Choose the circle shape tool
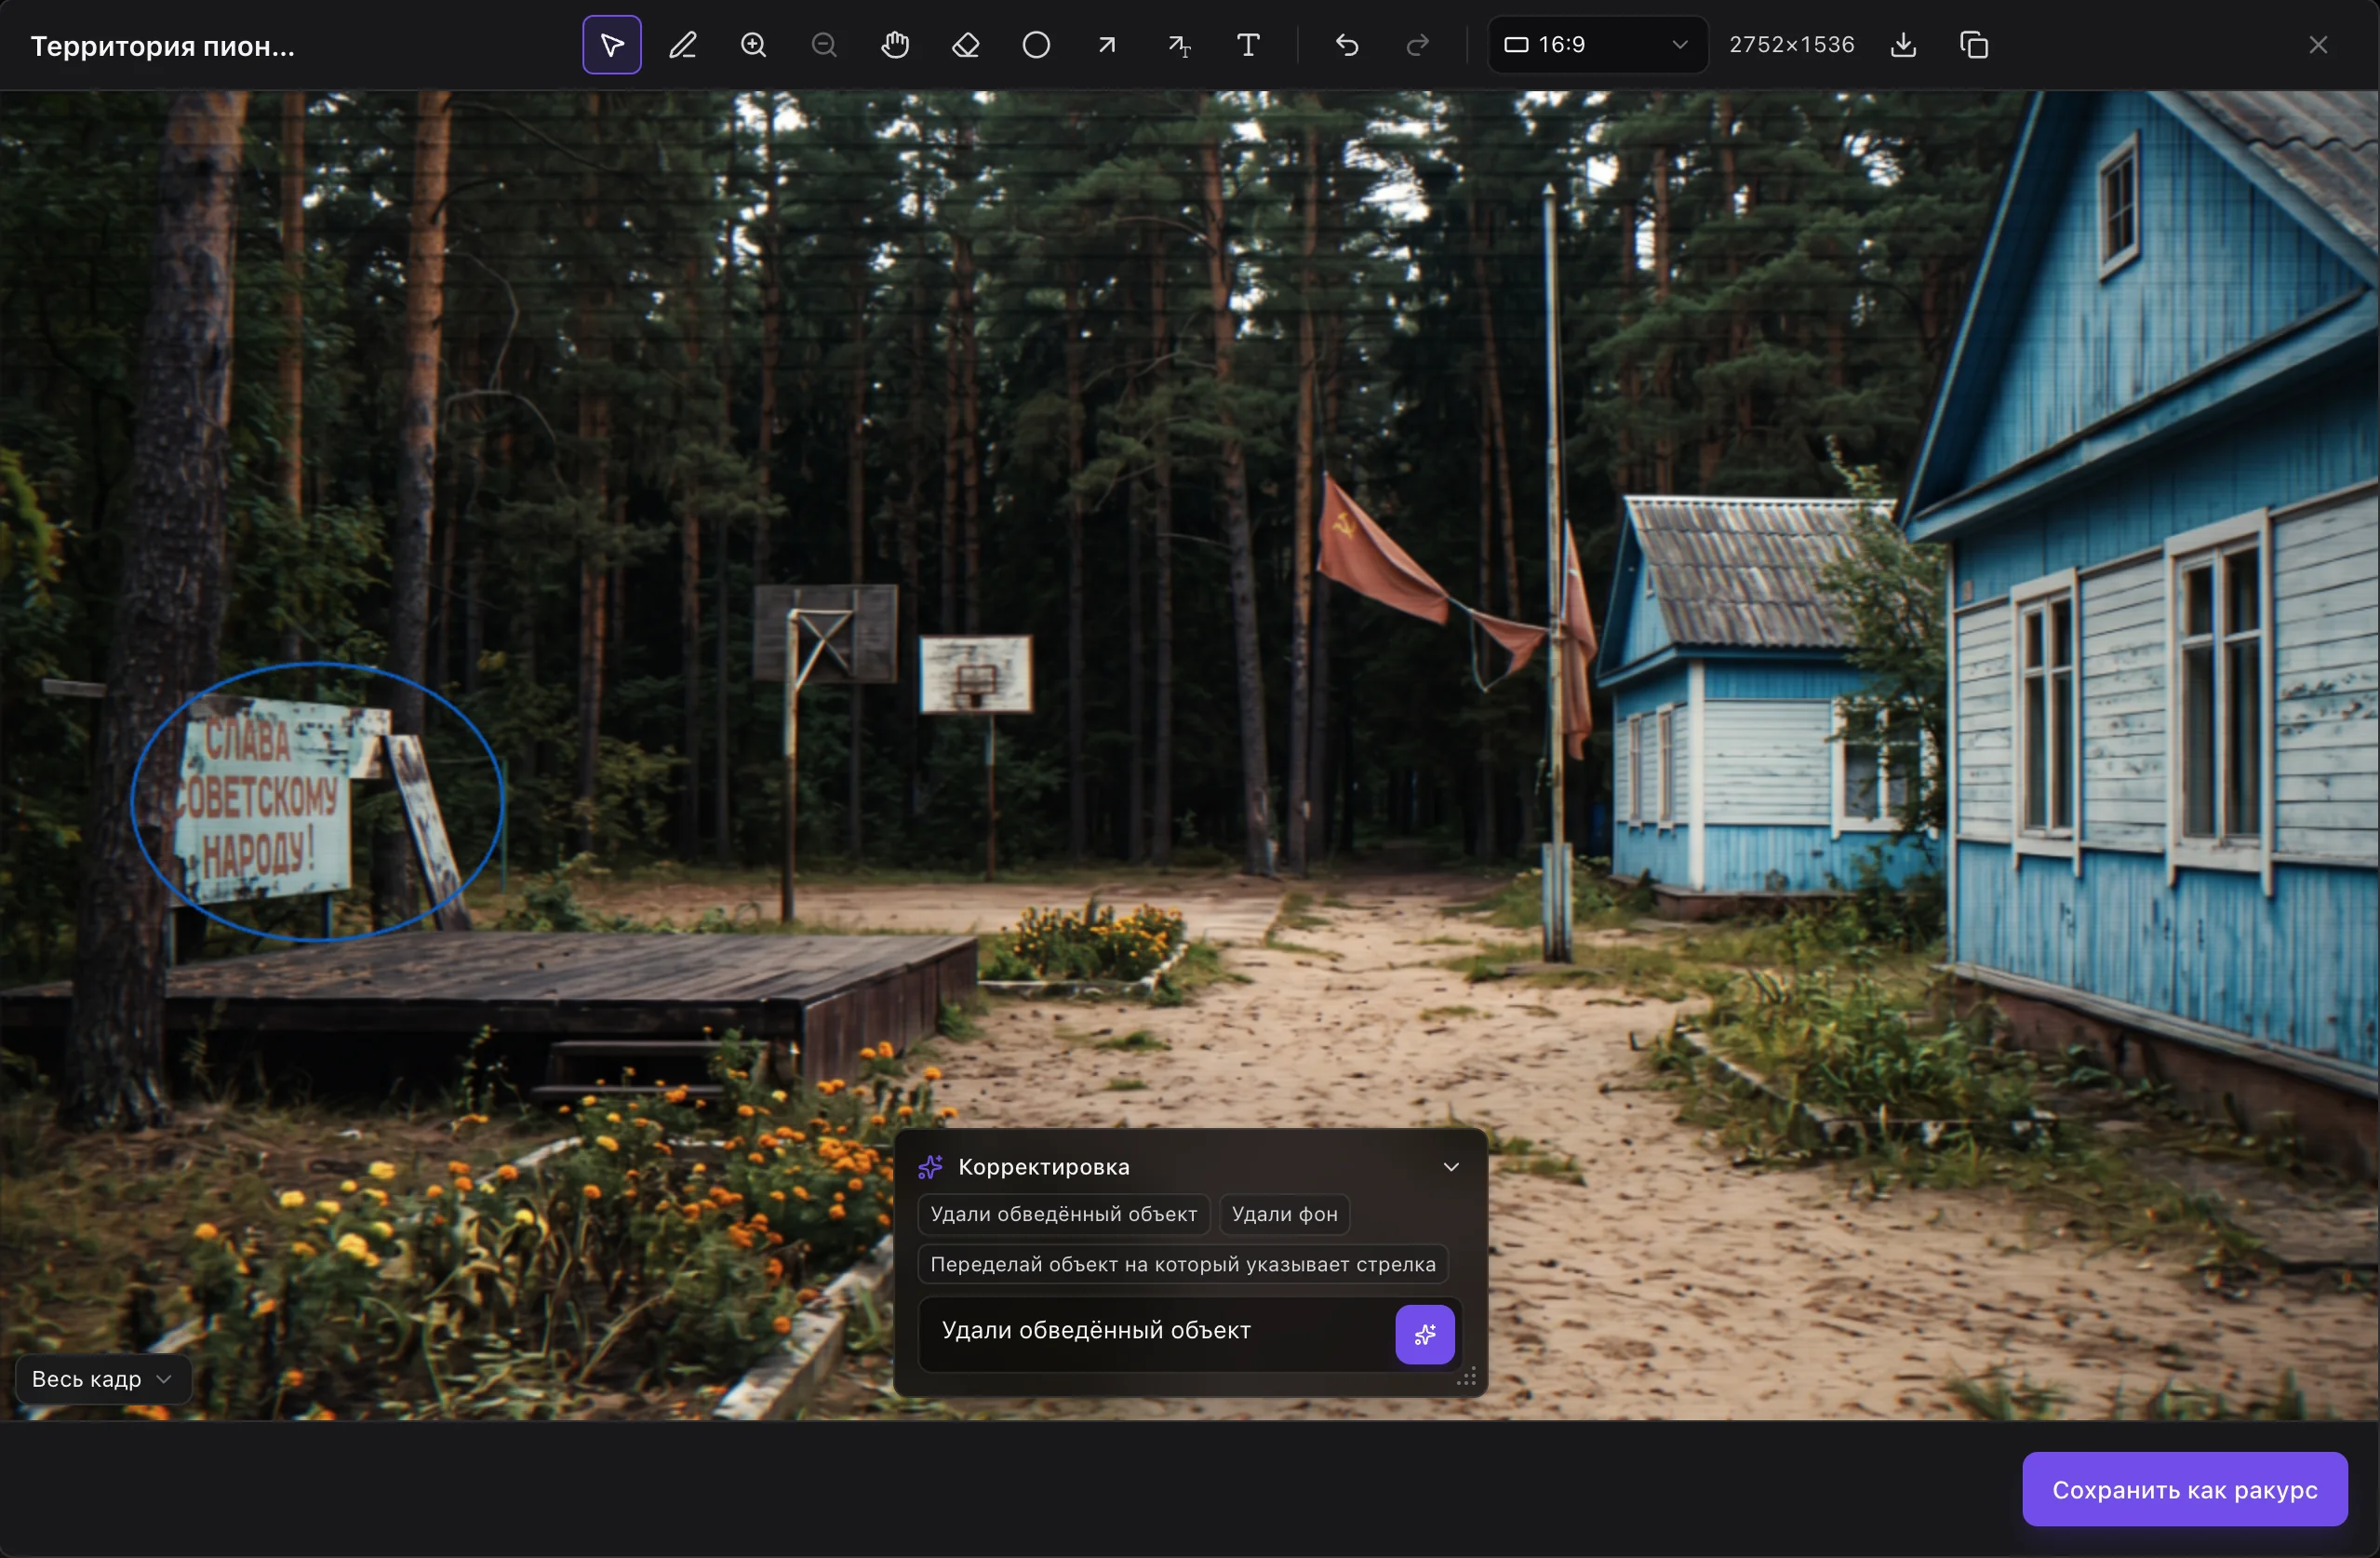Viewport: 2380px width, 1558px height. 1036,45
